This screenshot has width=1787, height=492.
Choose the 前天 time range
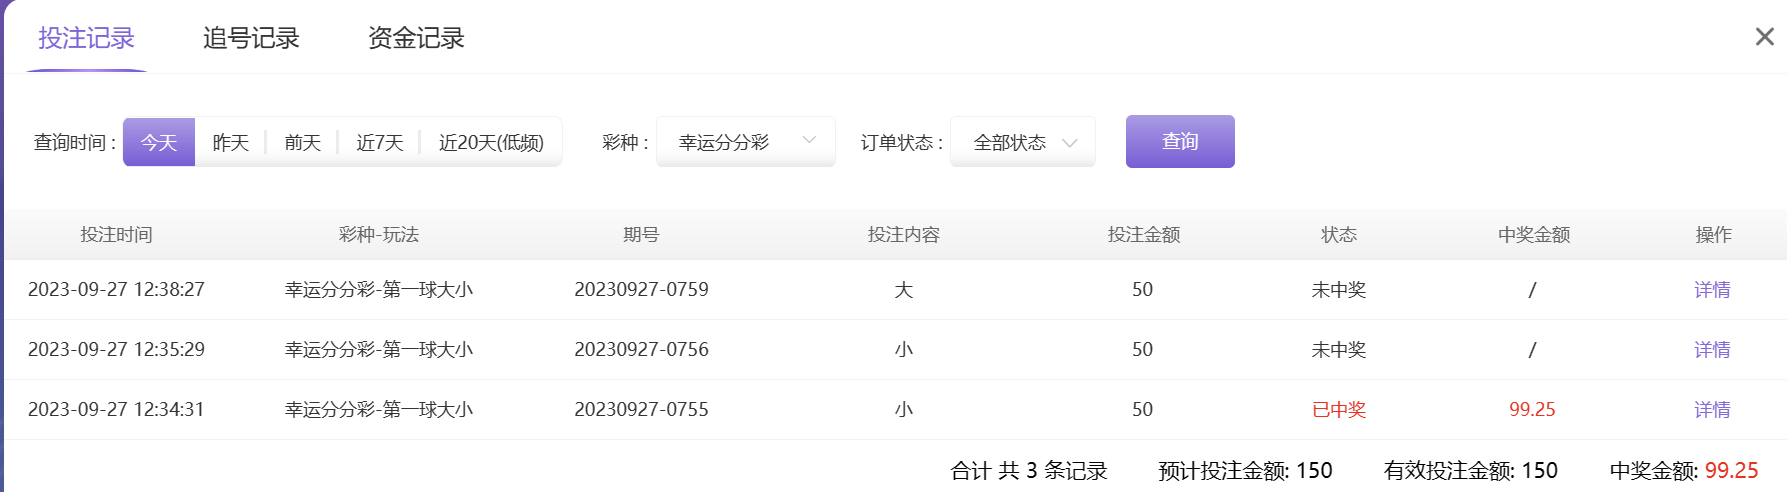tap(302, 142)
